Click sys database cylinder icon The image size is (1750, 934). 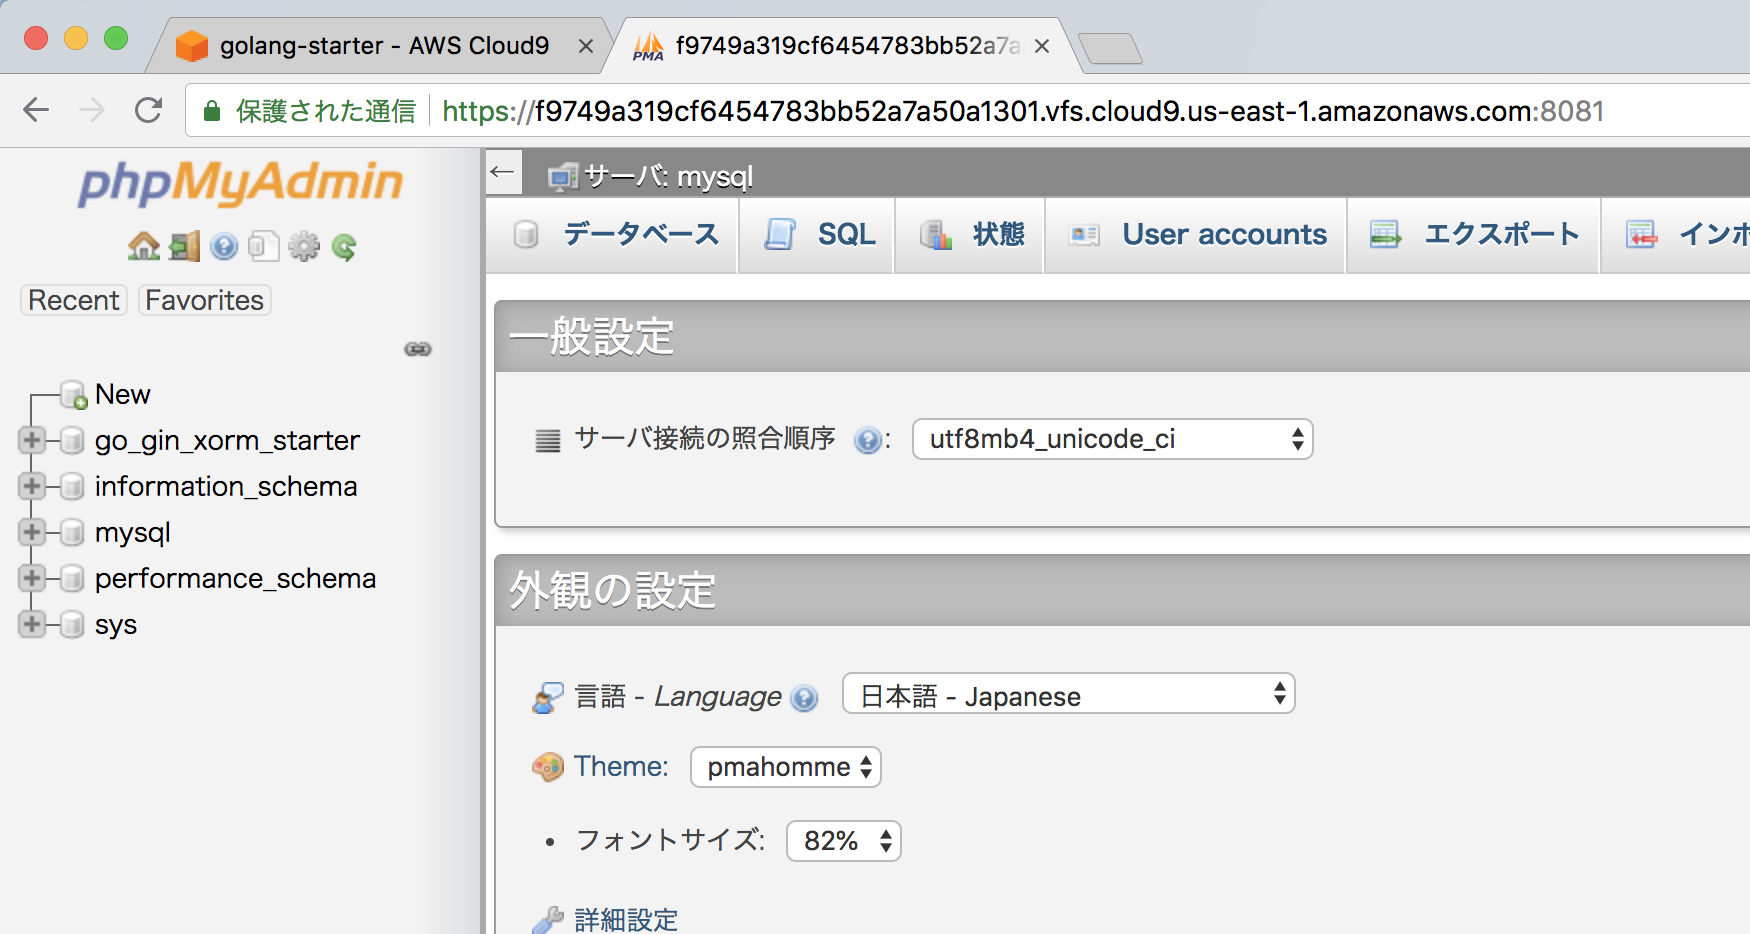click(72, 624)
